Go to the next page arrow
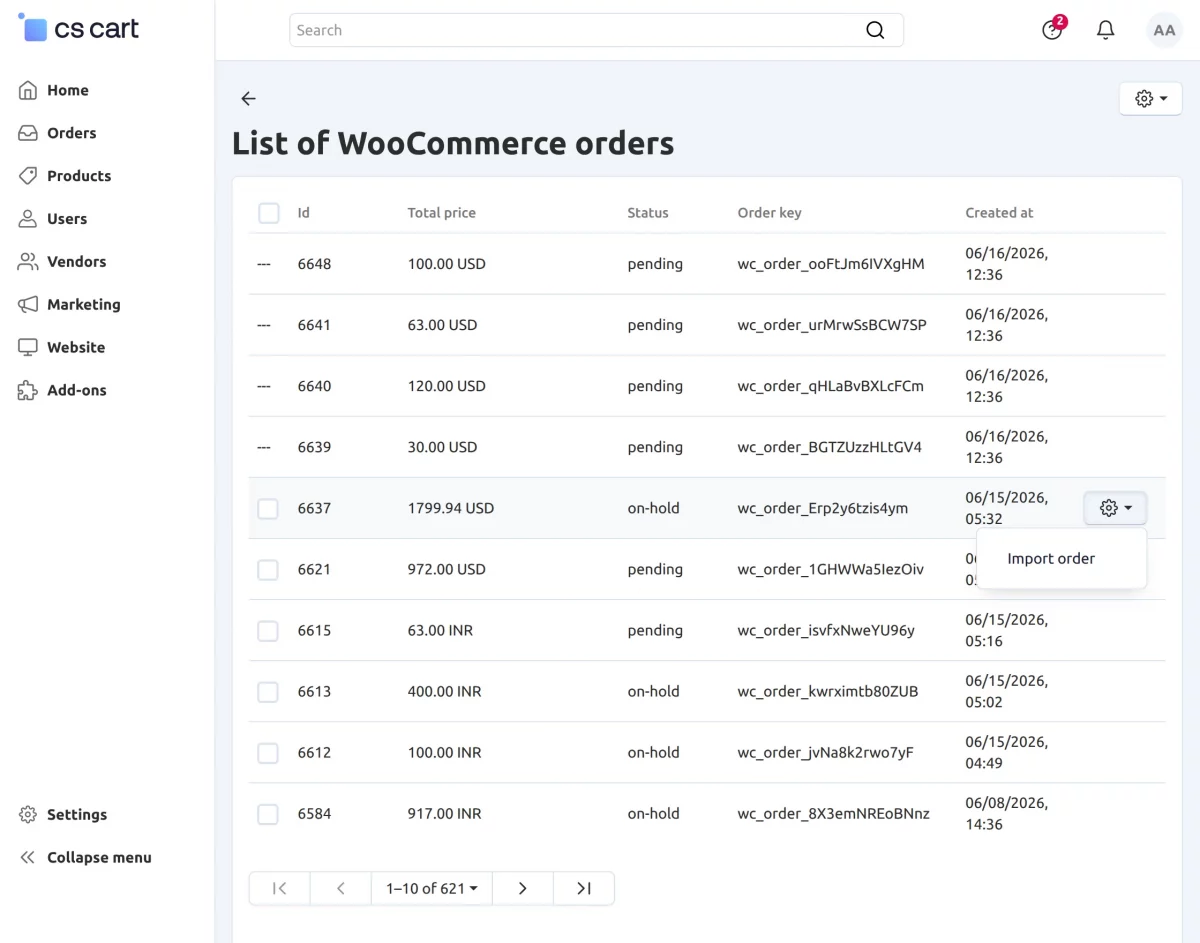The image size is (1200, 943). tap(522, 888)
